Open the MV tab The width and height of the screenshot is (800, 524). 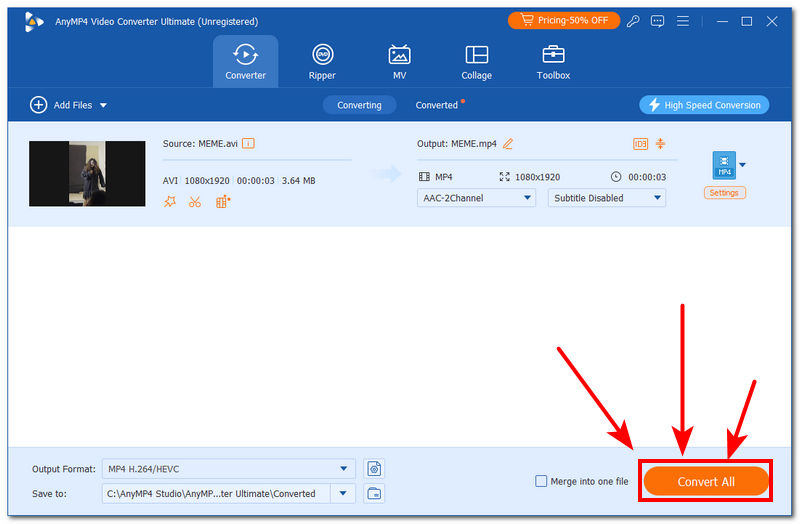399,62
